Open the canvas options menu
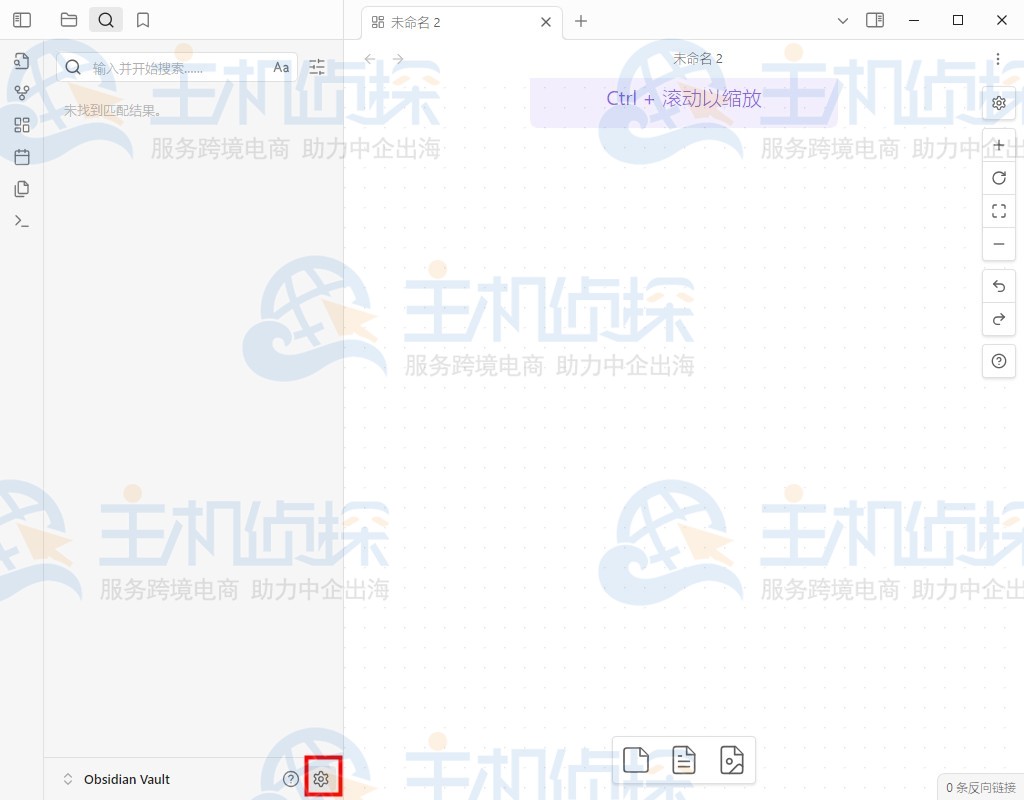The height and width of the screenshot is (800, 1024). (998, 59)
